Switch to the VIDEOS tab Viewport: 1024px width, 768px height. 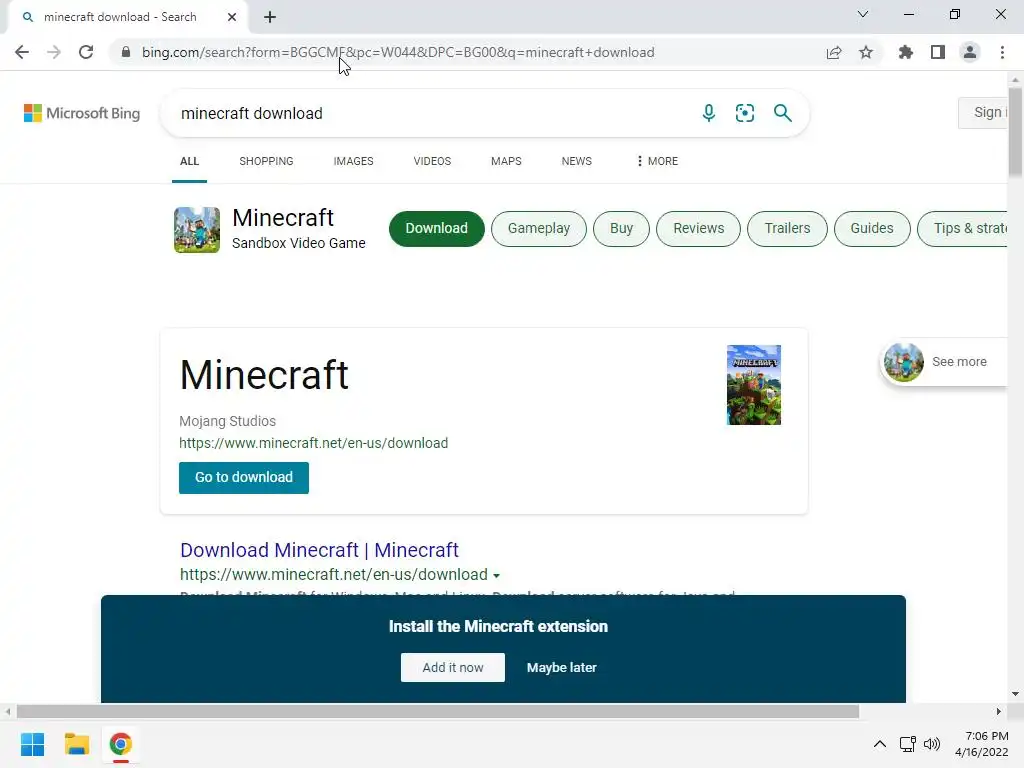tap(432, 161)
